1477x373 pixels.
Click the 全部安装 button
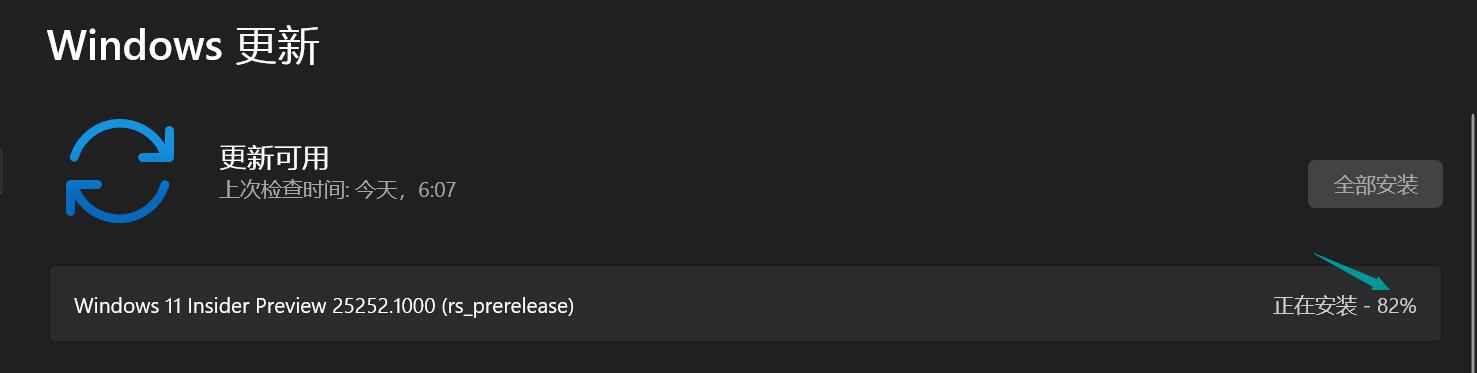coord(1375,184)
